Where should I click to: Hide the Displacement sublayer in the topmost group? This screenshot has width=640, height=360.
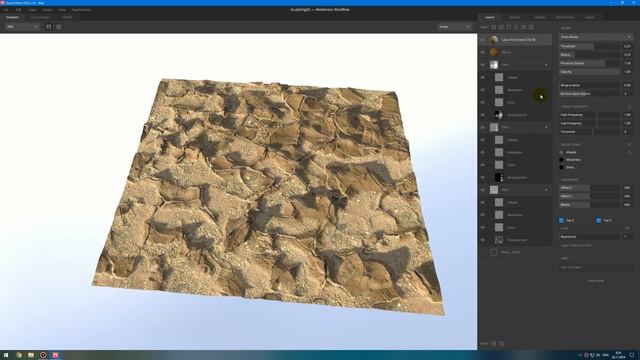click(482, 115)
